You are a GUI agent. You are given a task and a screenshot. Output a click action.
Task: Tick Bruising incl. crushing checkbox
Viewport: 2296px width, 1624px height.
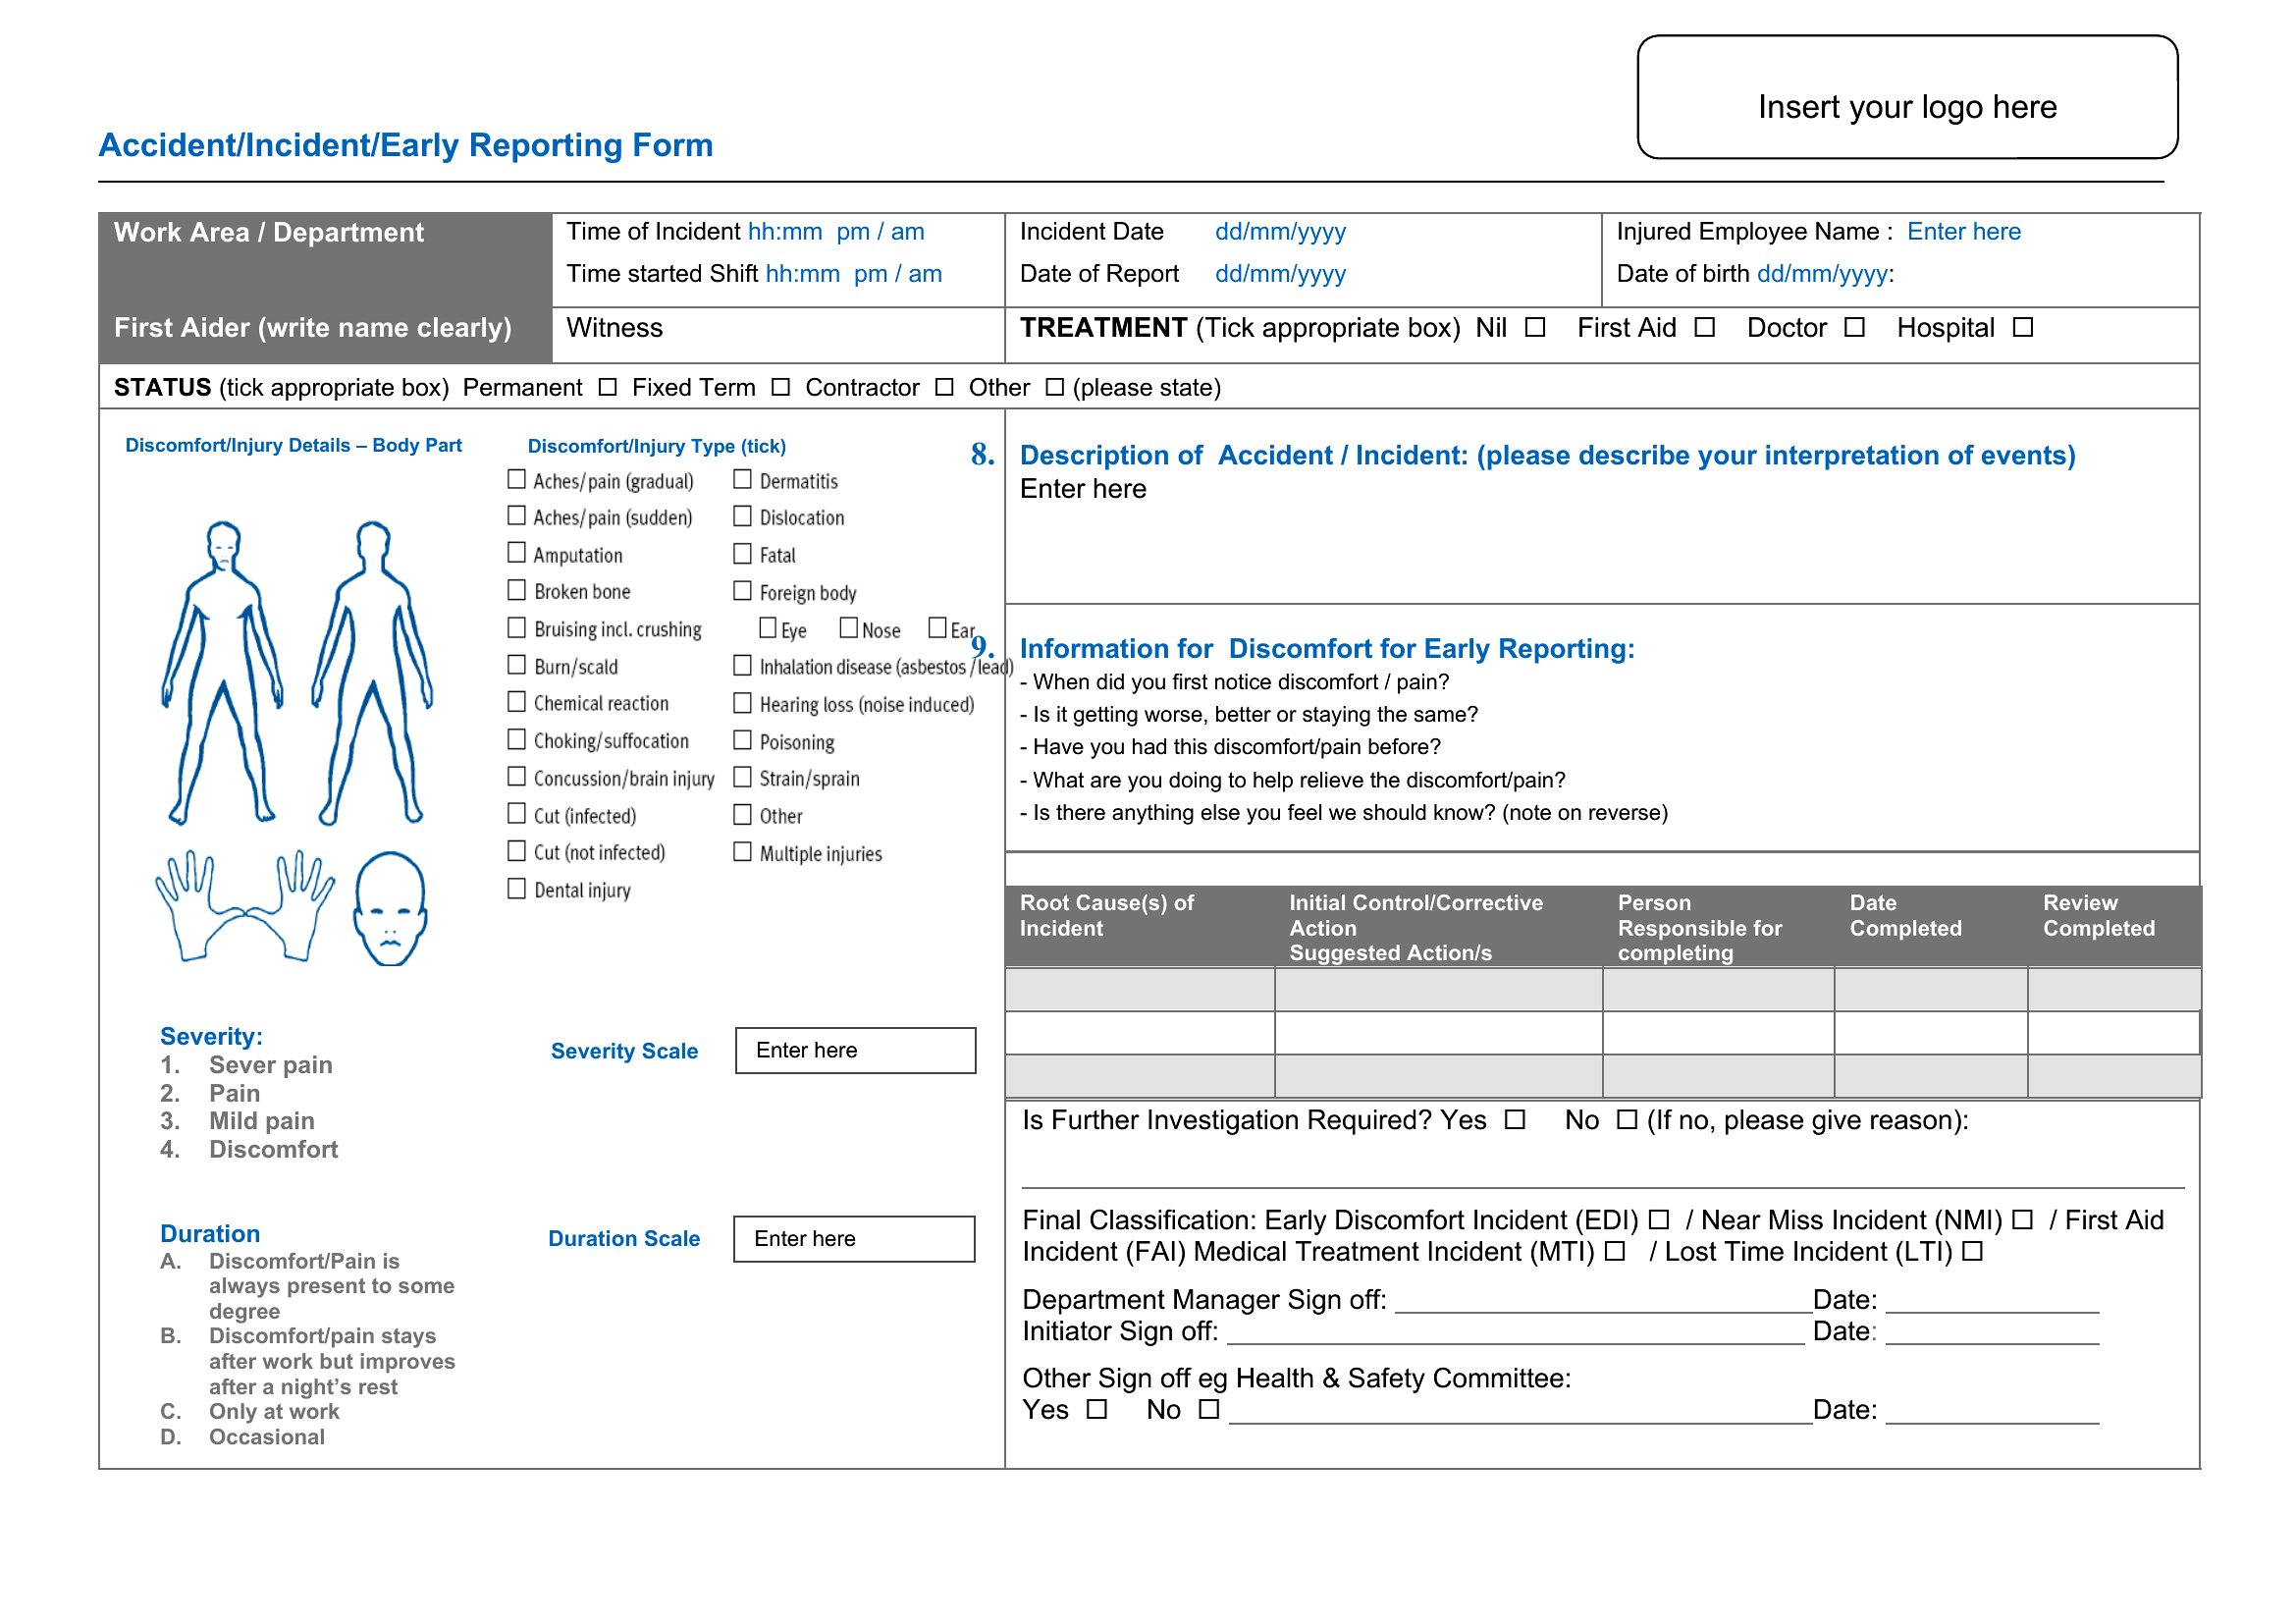click(517, 628)
